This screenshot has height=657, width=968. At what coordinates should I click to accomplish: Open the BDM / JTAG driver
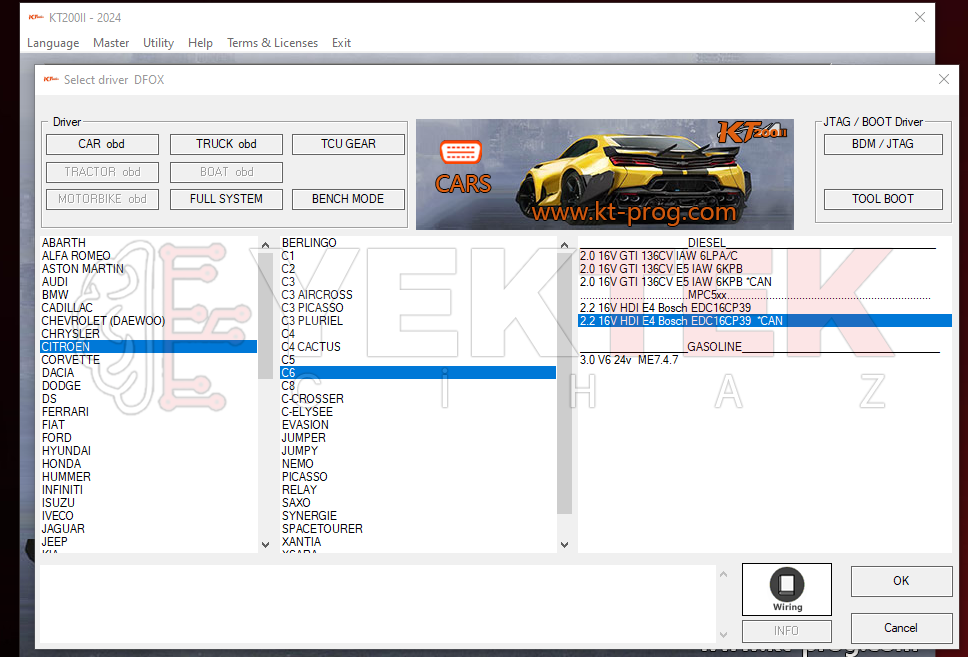[883, 144]
